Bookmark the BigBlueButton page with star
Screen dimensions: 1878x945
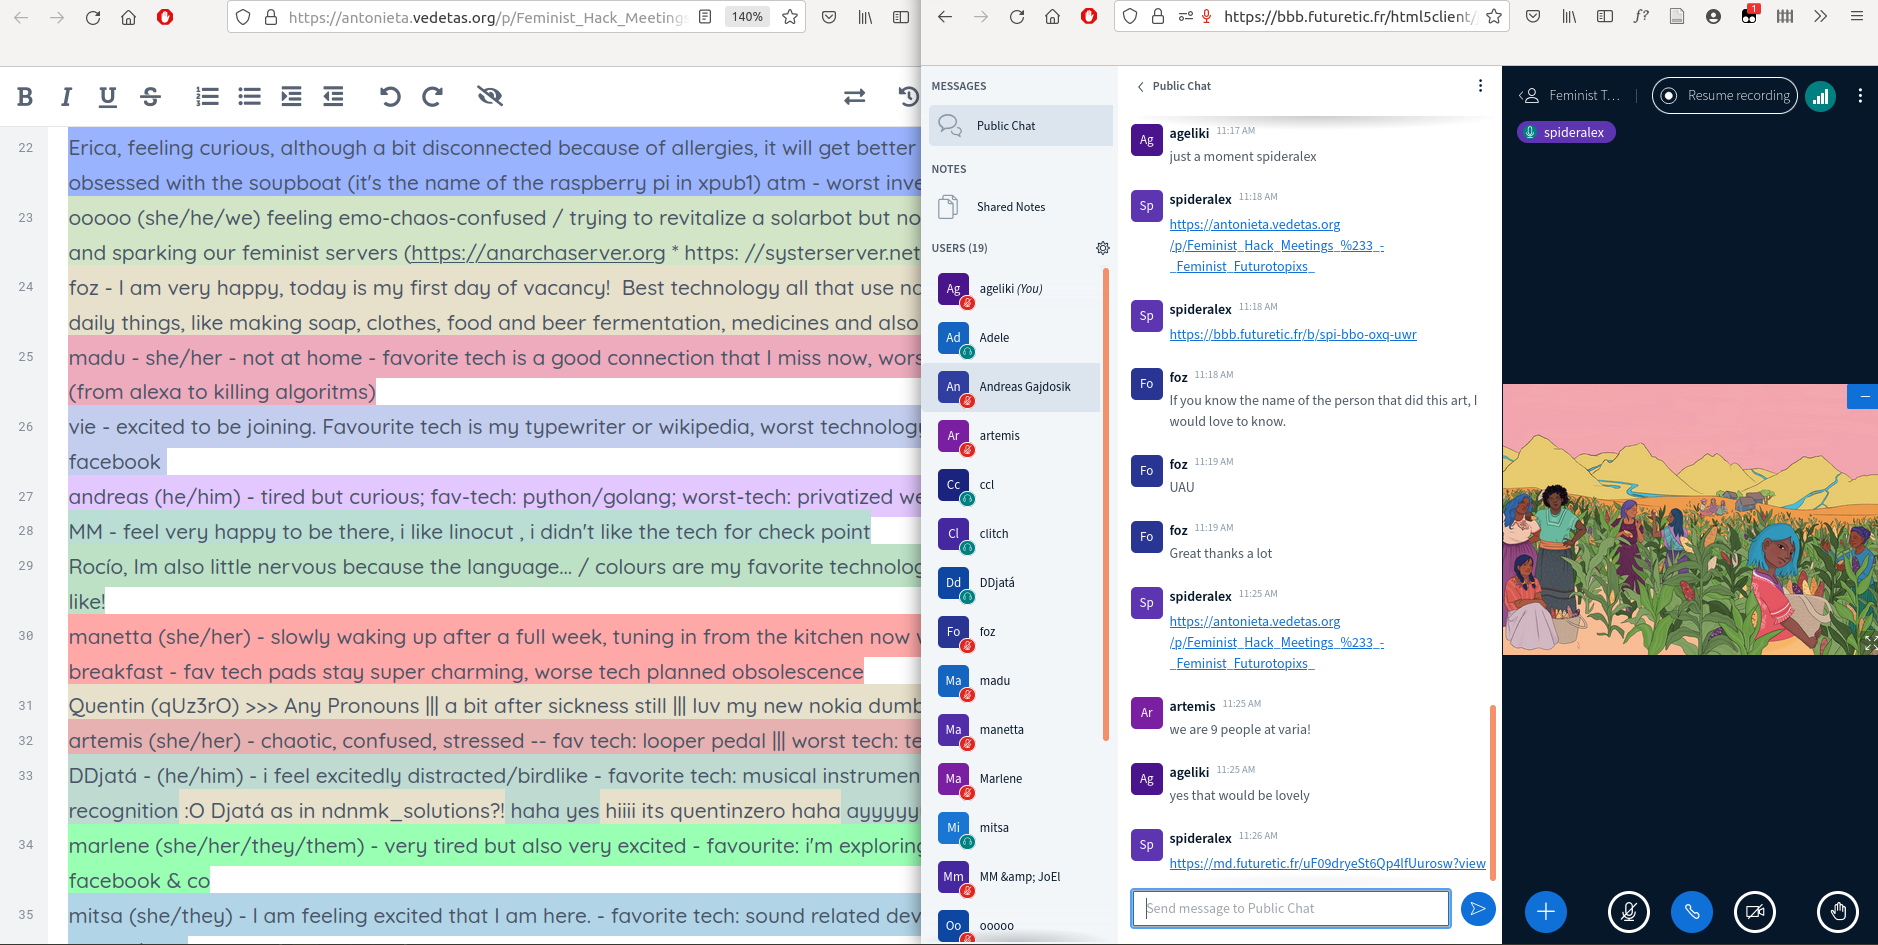click(x=1494, y=17)
